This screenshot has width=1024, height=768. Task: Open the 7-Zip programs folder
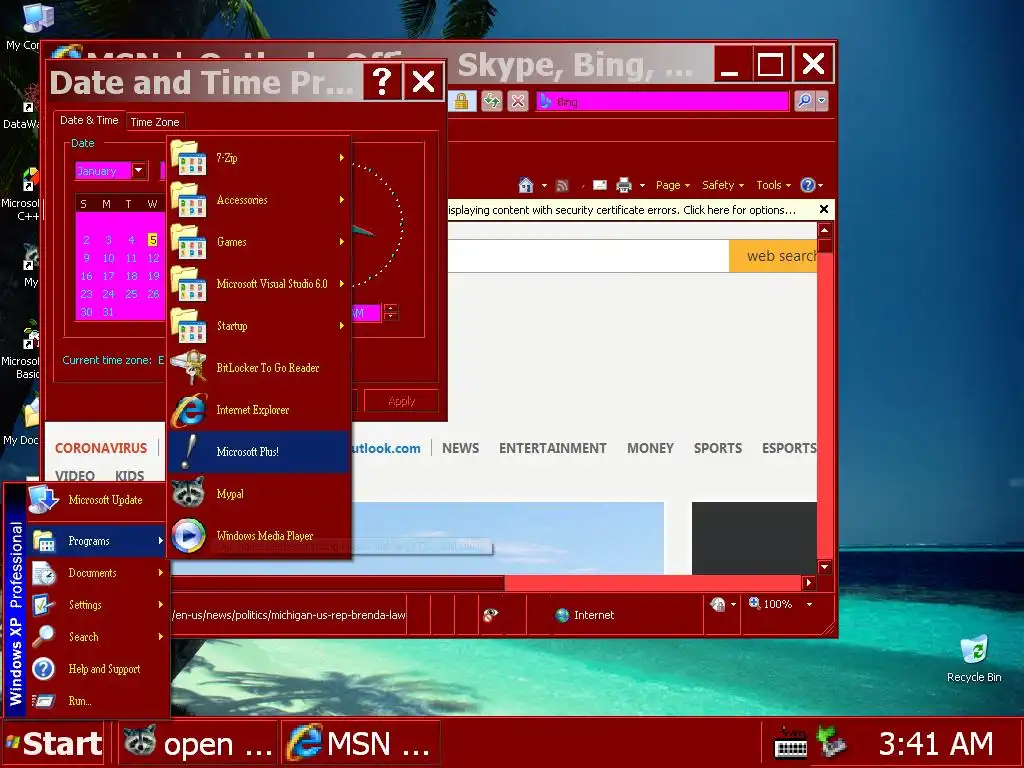point(259,158)
